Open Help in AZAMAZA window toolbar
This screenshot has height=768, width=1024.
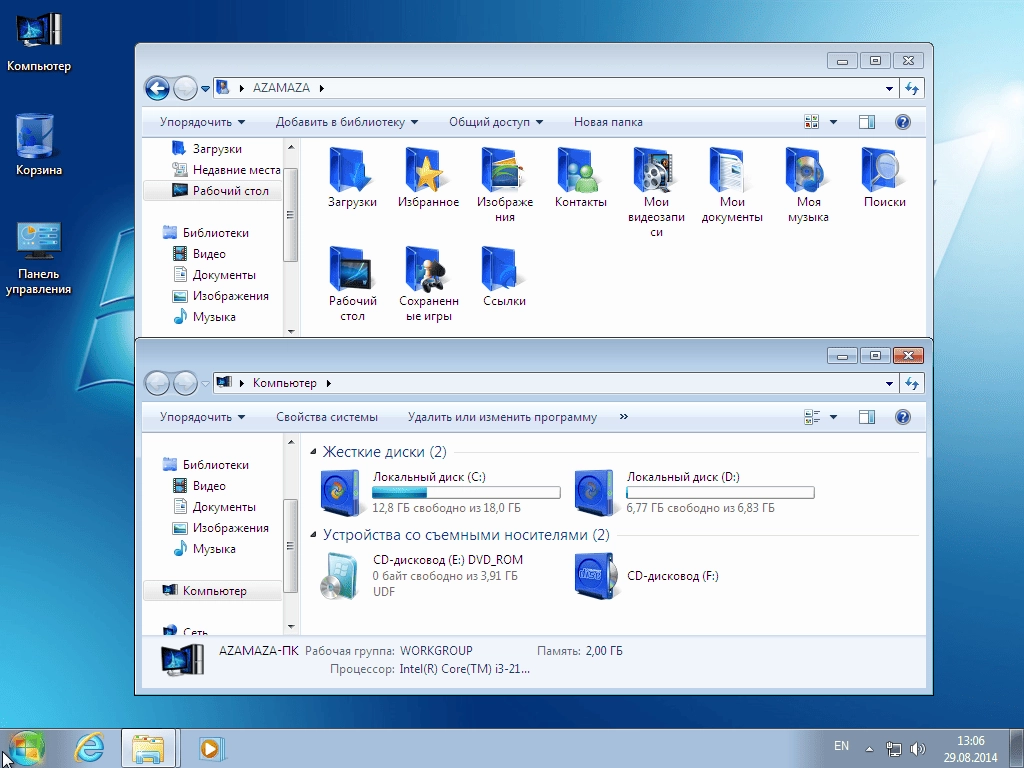pyautogui.click(x=903, y=122)
